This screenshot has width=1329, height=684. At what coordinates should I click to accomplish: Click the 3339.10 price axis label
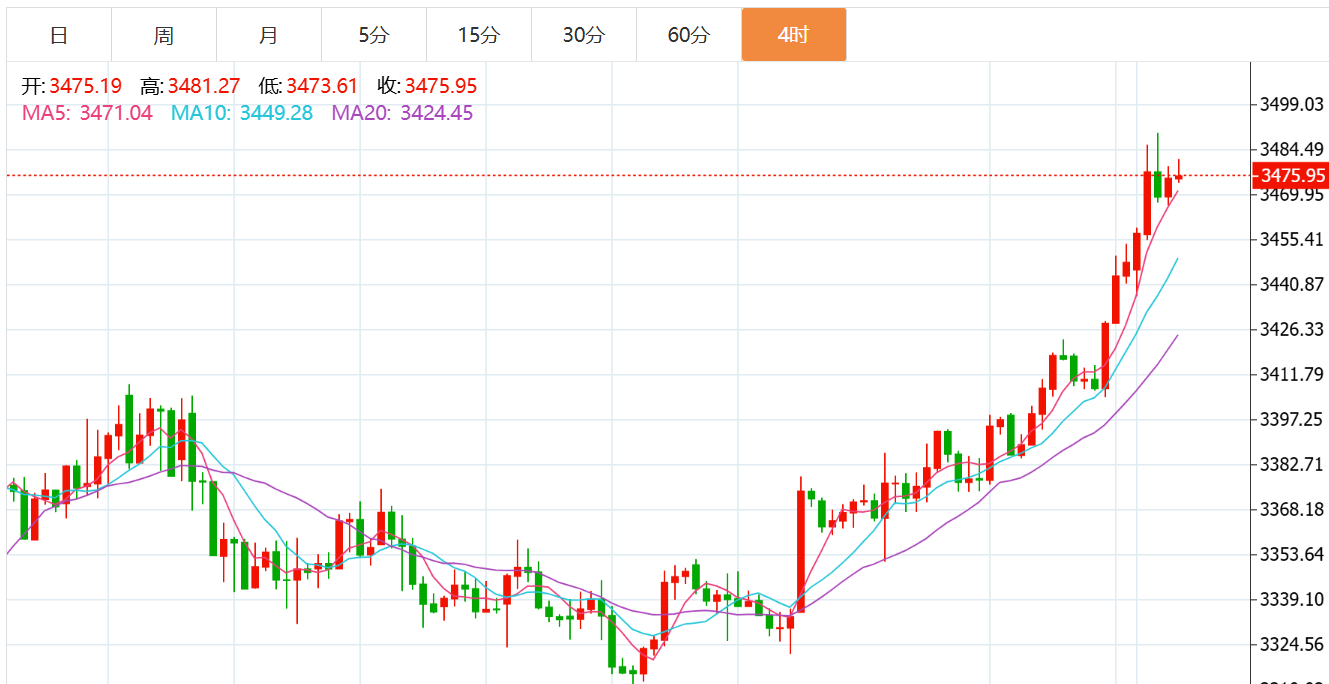[1292, 599]
